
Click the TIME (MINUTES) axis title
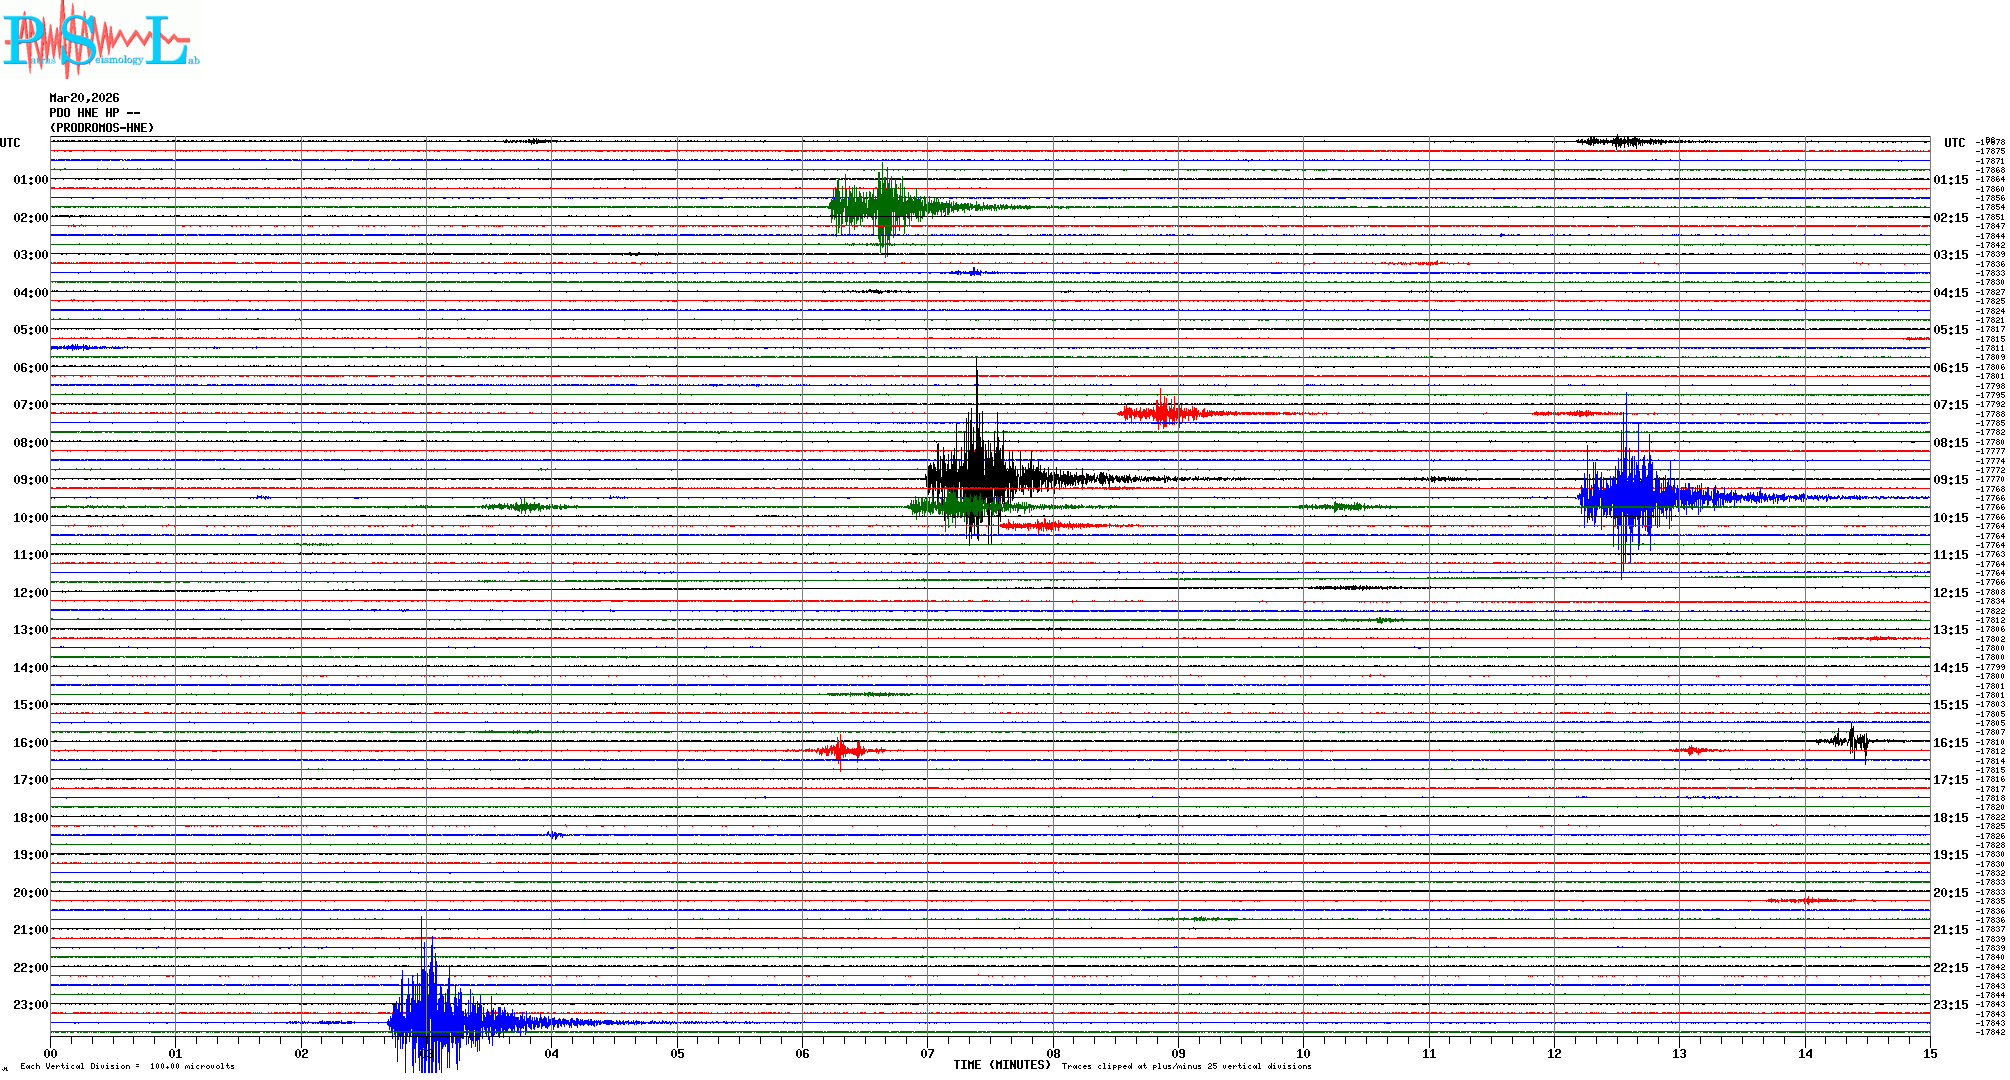coord(1001,1065)
